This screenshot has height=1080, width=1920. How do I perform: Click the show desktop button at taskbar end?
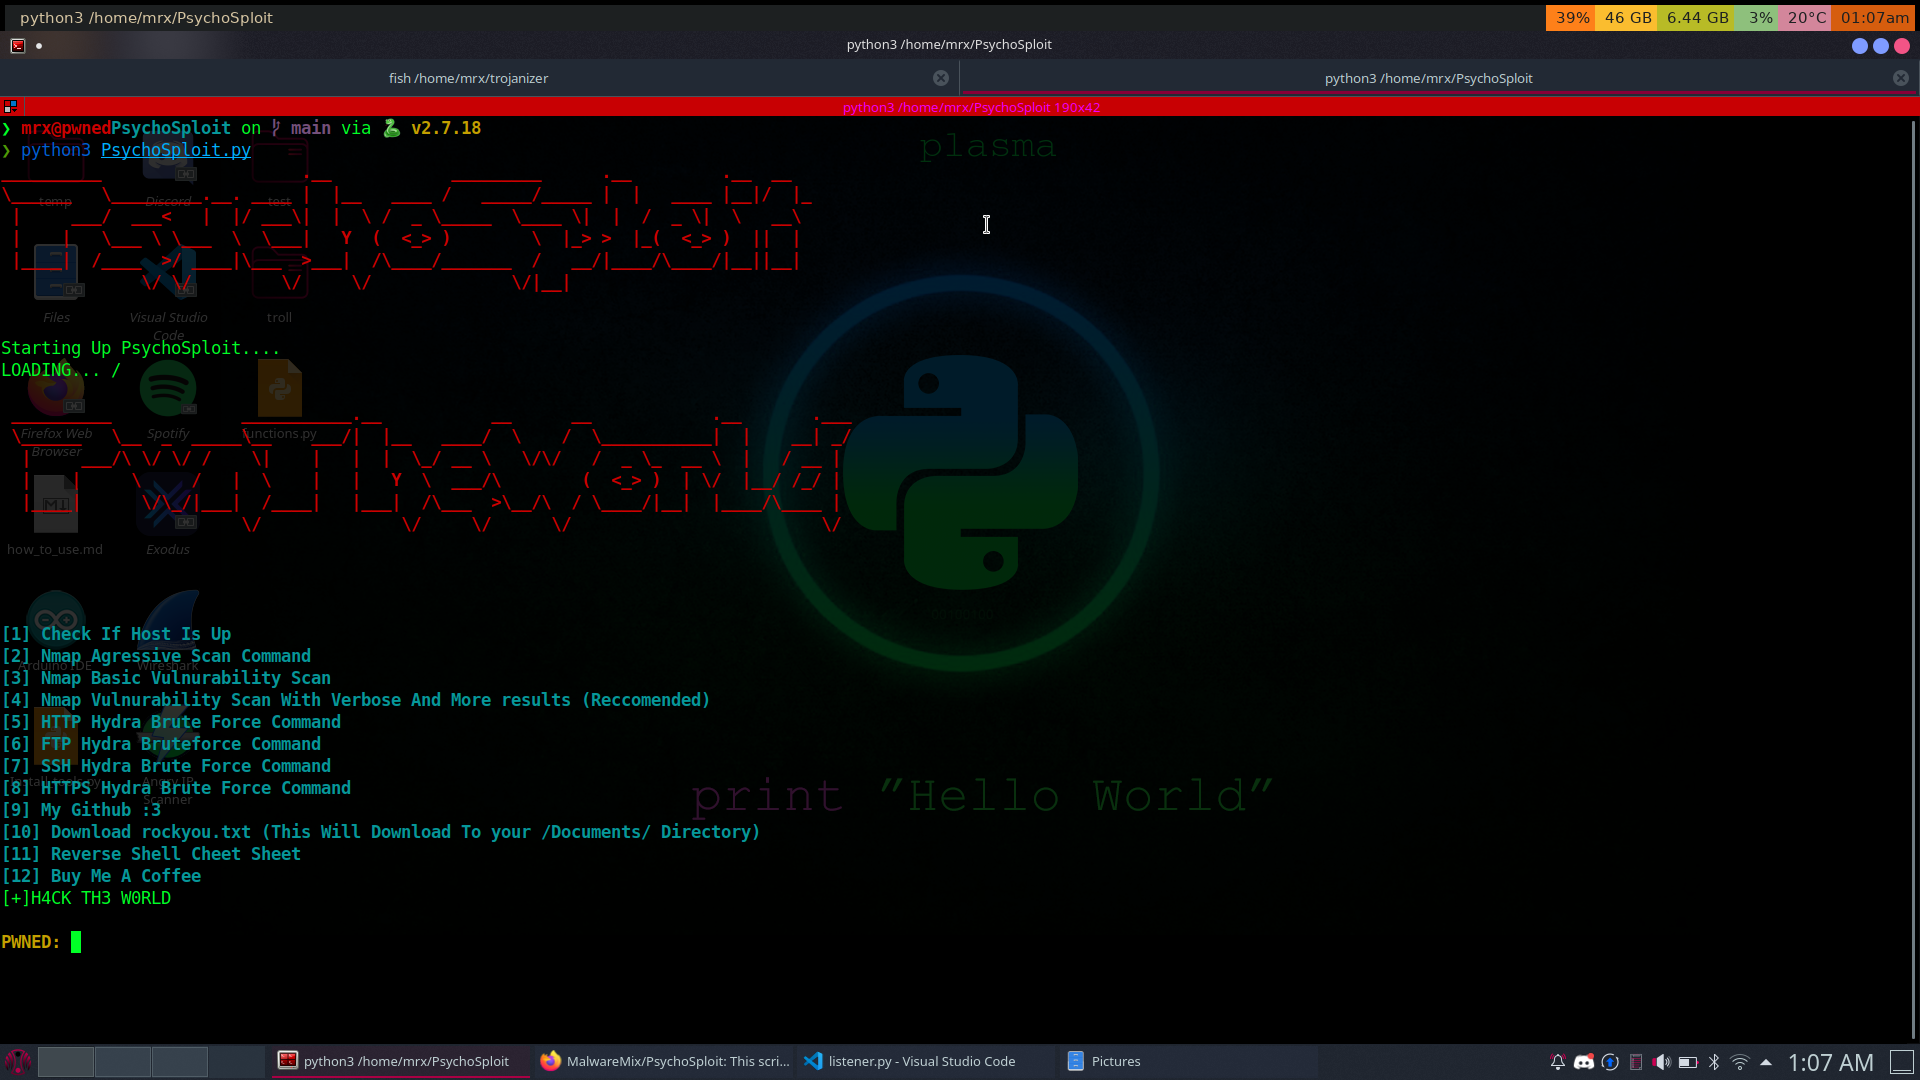click(x=1902, y=1061)
